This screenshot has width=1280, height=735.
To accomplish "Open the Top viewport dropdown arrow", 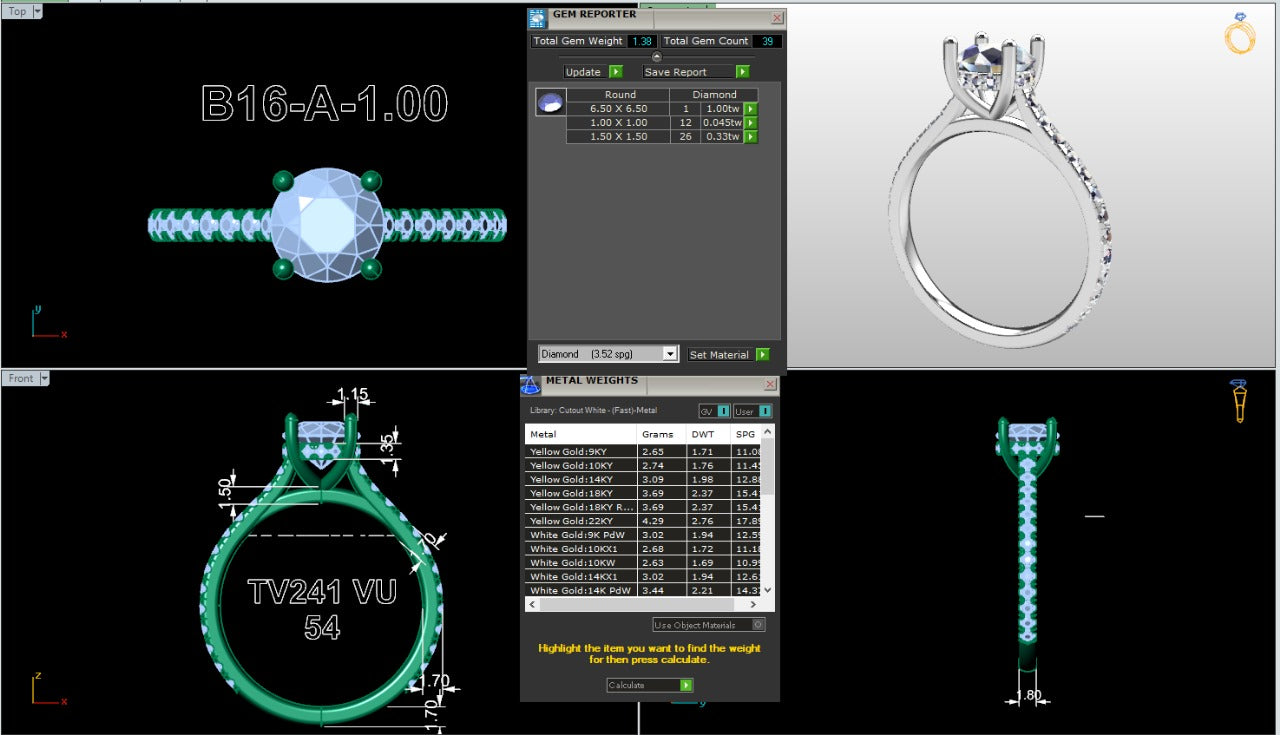I will 37,11.
